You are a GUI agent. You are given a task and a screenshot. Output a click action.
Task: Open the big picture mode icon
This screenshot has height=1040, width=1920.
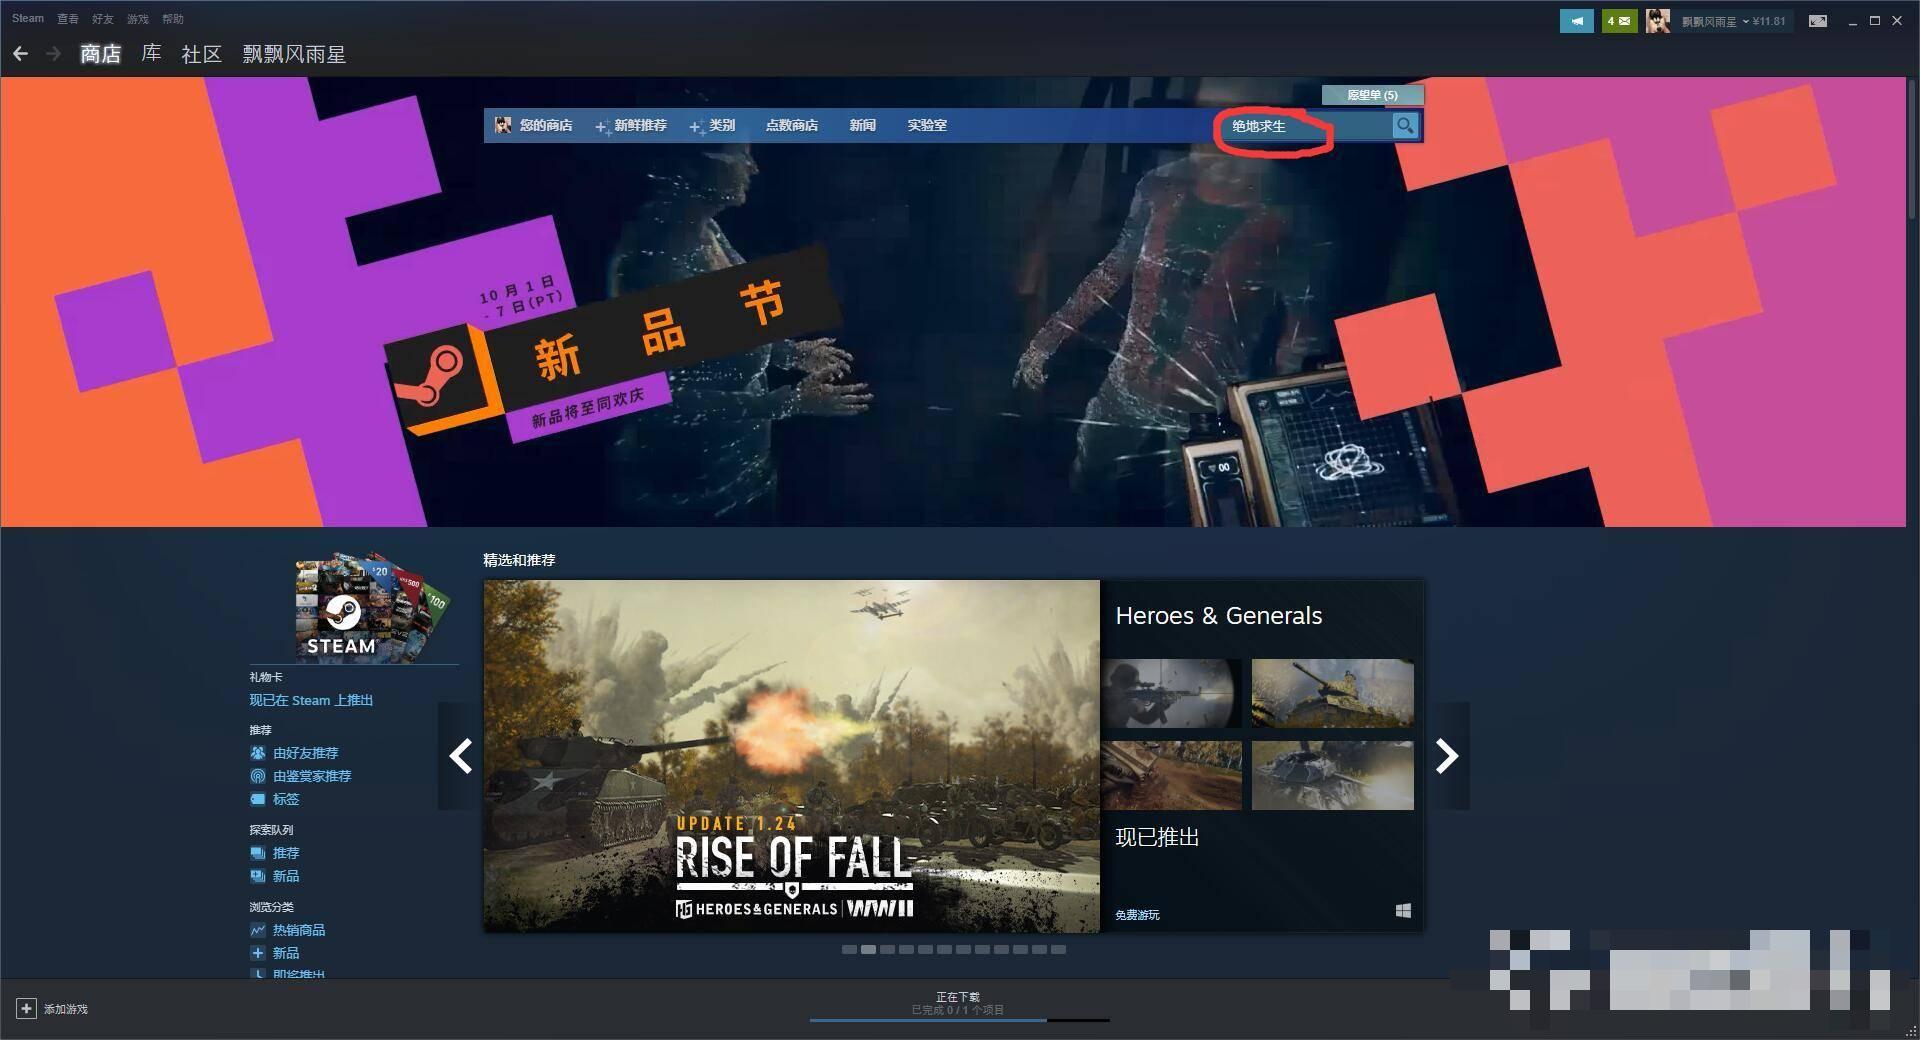[x=1817, y=20]
